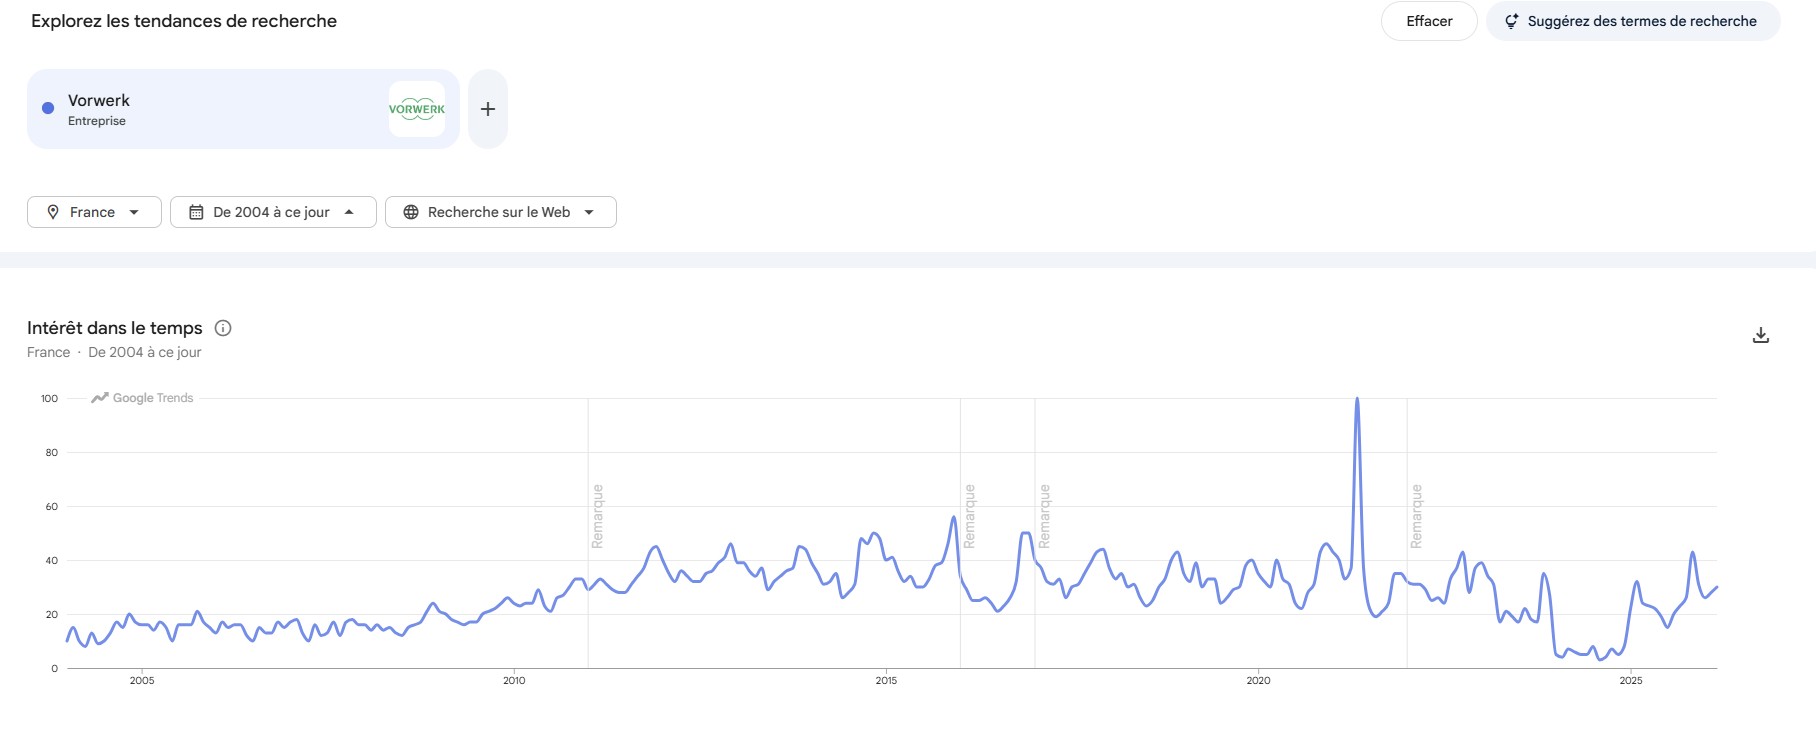Image resolution: width=1816 pixels, height=735 pixels.
Task: Select the Vorwerk search term text
Action: [99, 101]
